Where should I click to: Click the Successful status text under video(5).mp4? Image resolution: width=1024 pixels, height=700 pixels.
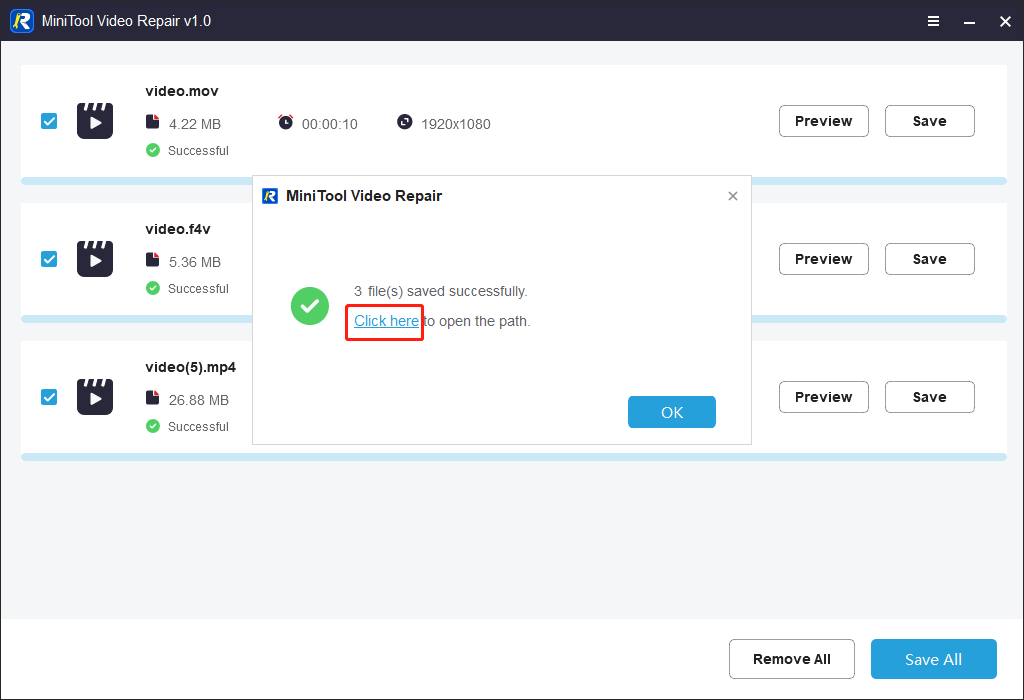pos(198,426)
